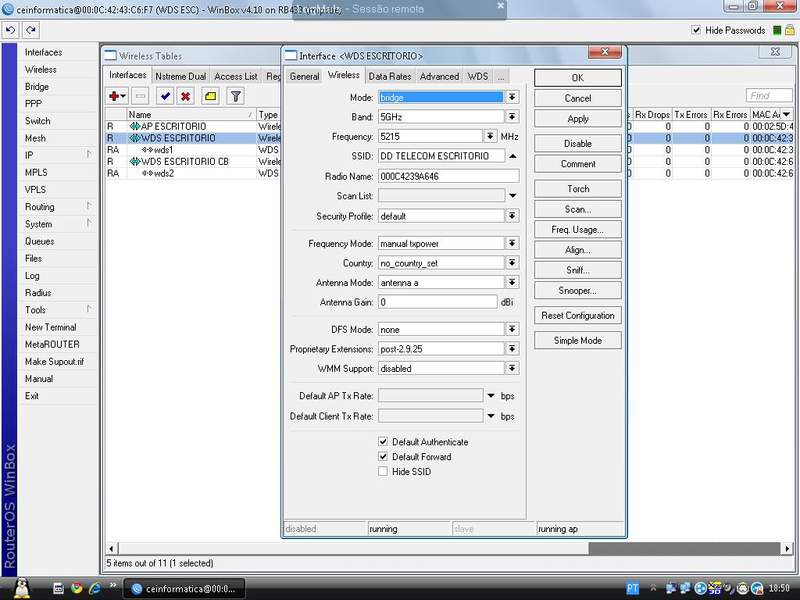The image size is (800, 600).
Task: Click the padlock icon near Hide Passwords
Action: [x=790, y=30]
